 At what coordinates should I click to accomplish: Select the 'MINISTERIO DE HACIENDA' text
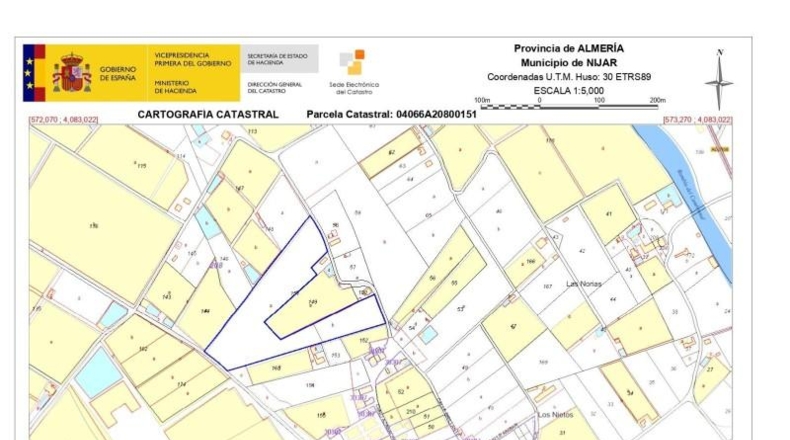(x=175, y=87)
